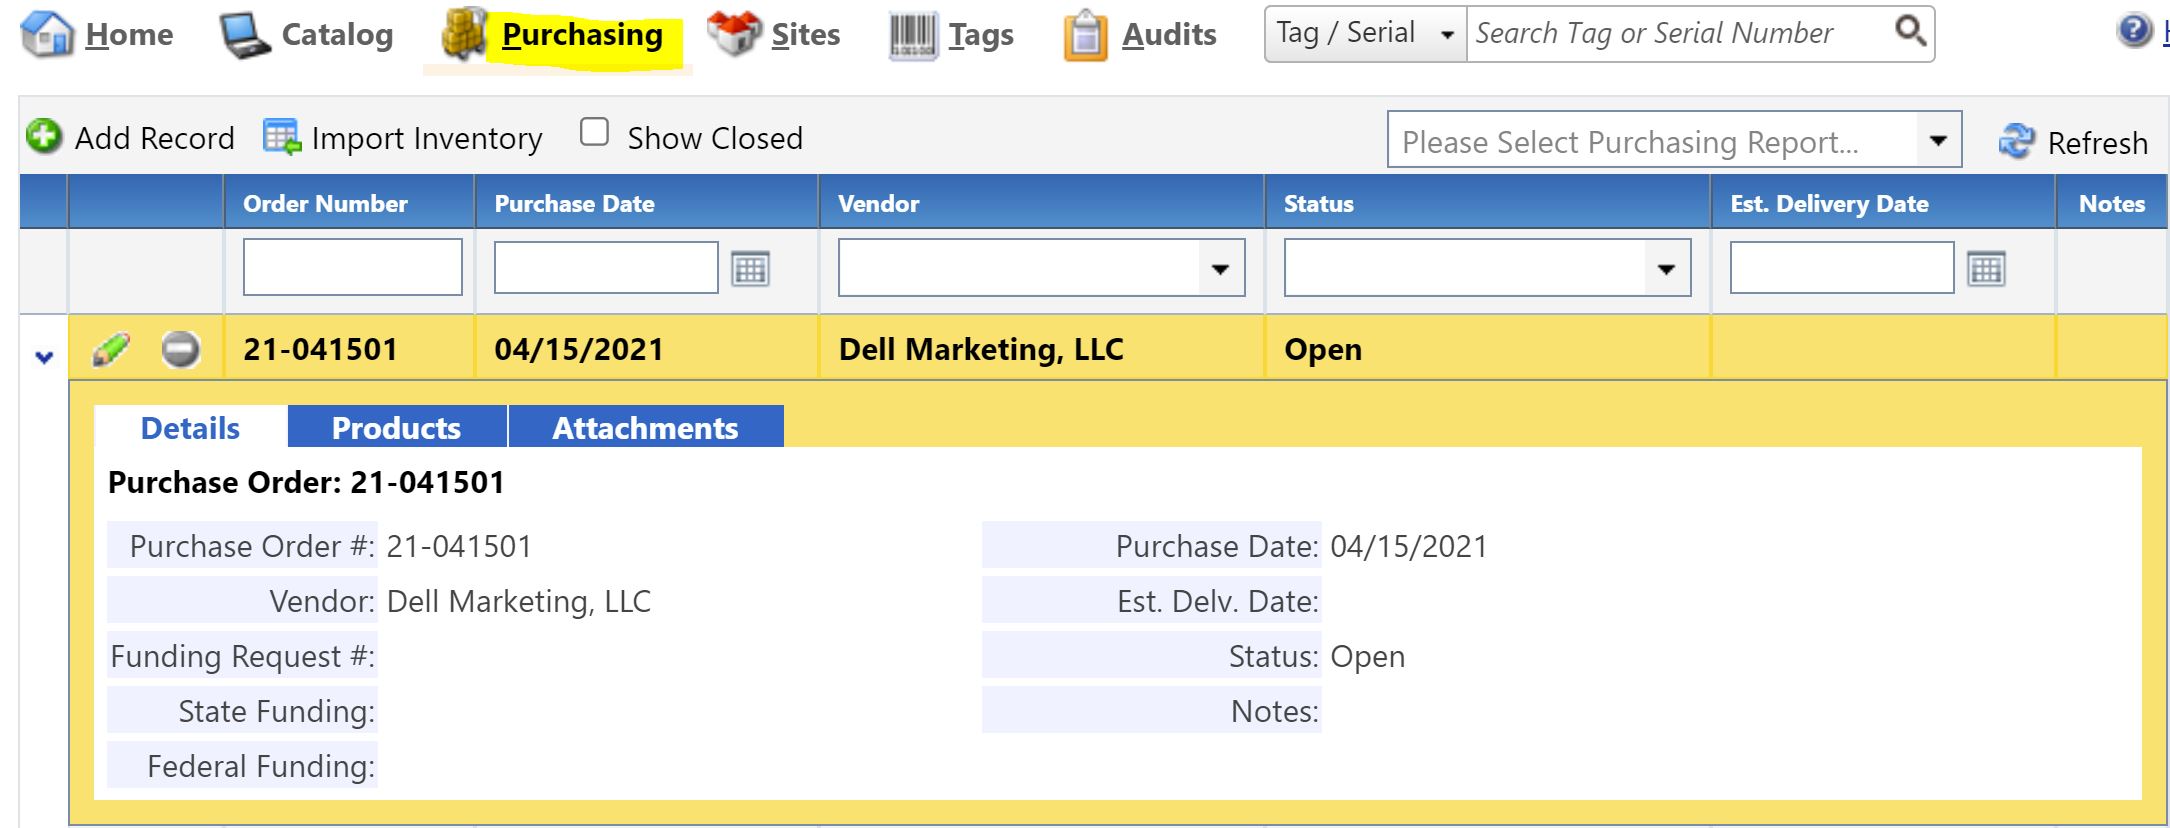Toggle the Show Closed checkbox
This screenshot has width=2170, height=828.
tap(594, 132)
